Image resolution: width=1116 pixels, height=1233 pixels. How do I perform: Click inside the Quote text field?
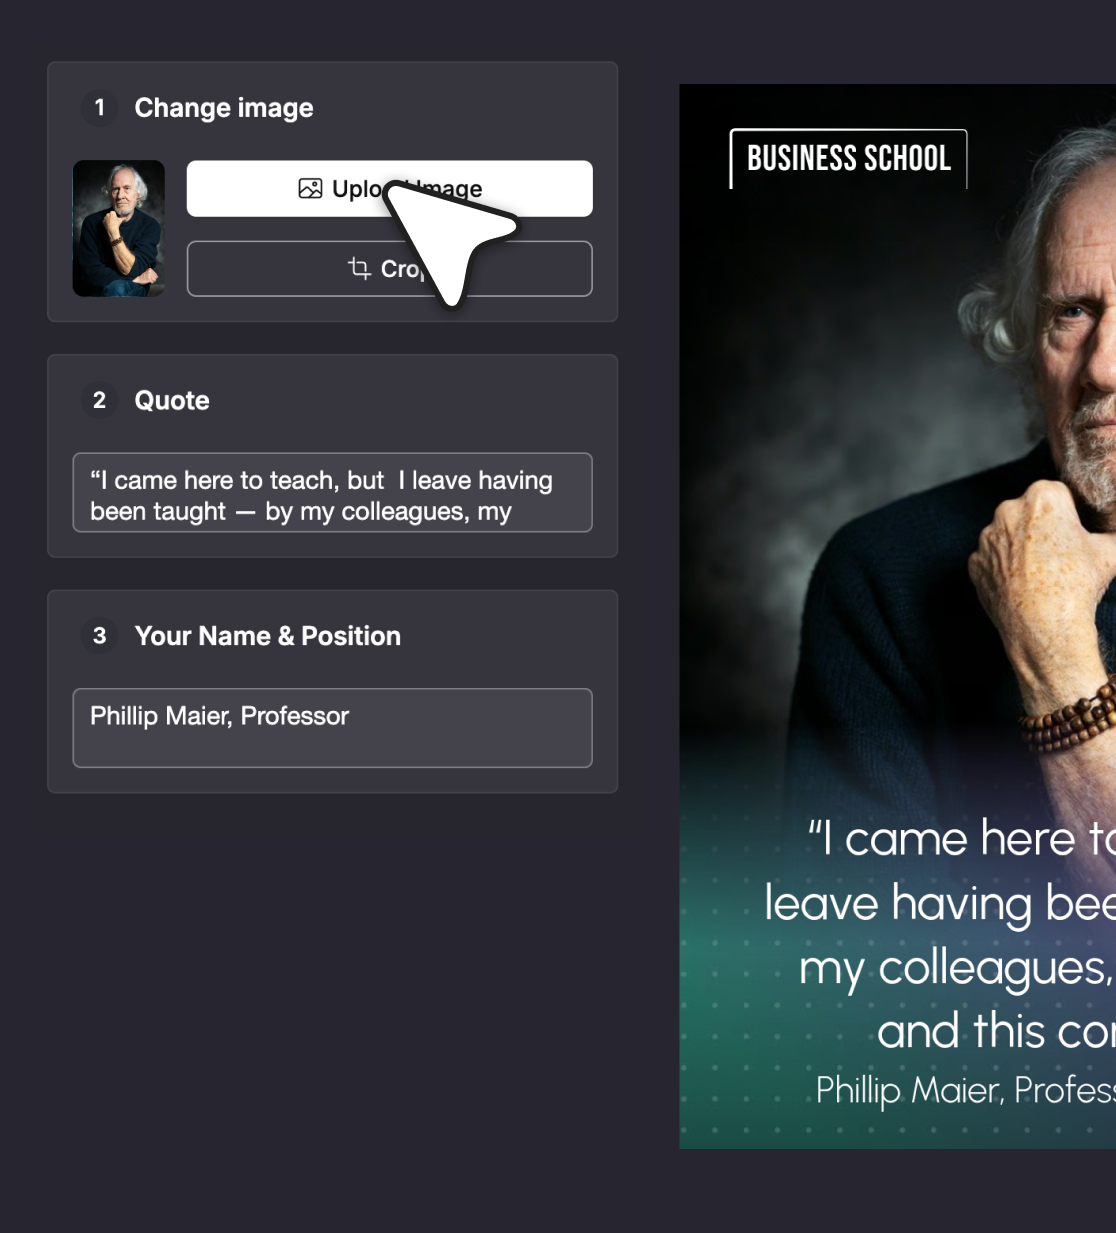point(333,493)
